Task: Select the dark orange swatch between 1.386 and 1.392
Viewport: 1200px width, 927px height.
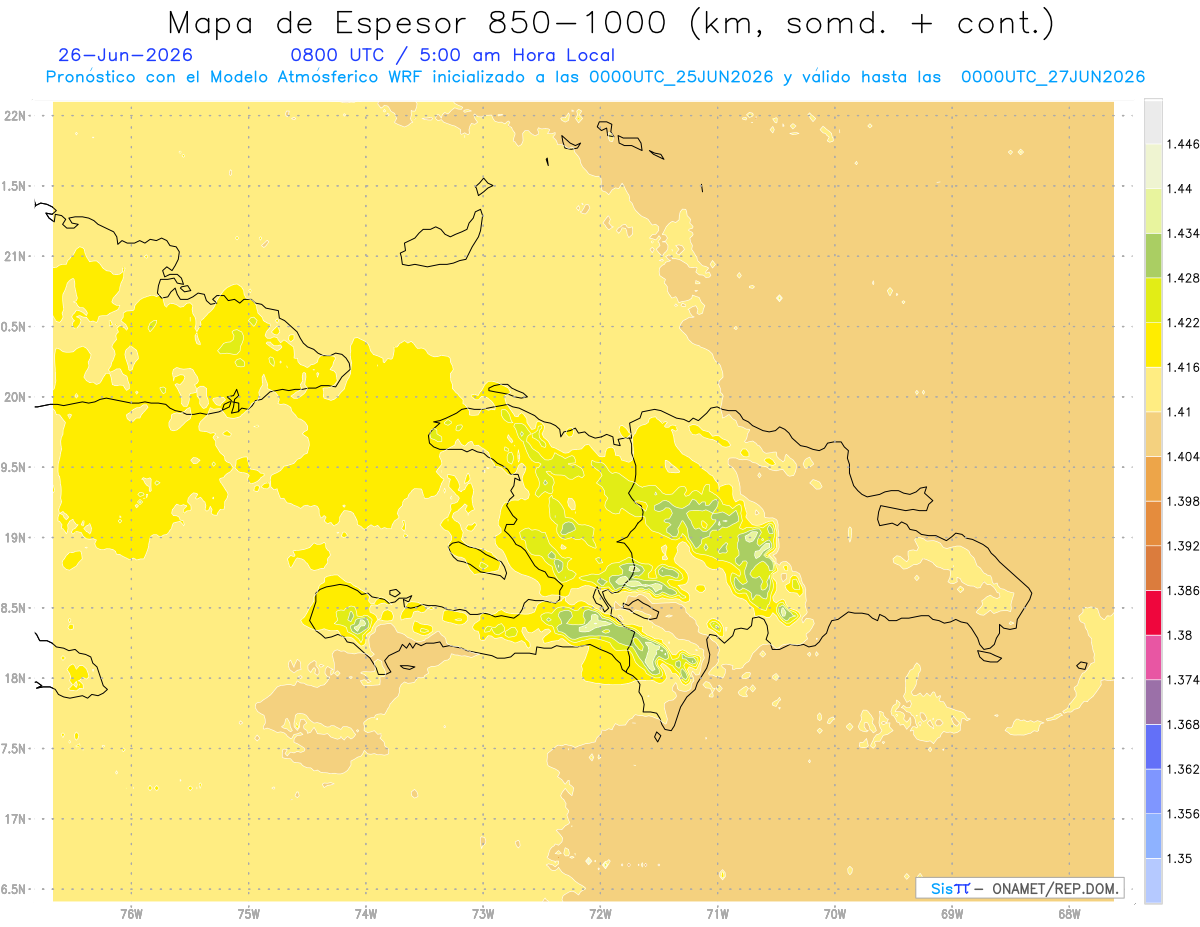Action: (1153, 568)
